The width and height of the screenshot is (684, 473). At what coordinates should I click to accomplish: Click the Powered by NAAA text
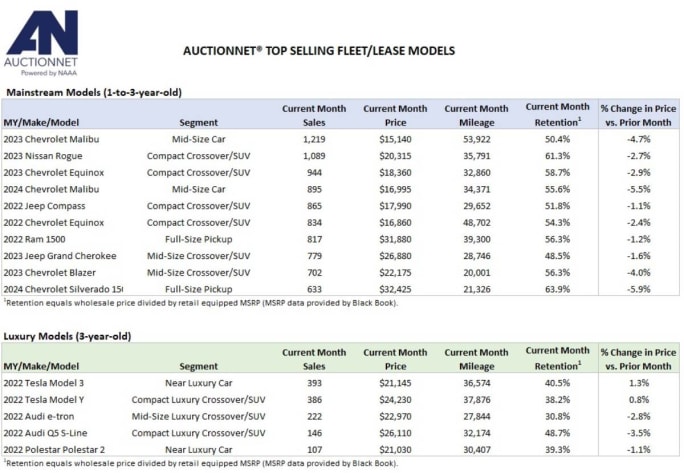point(49,73)
